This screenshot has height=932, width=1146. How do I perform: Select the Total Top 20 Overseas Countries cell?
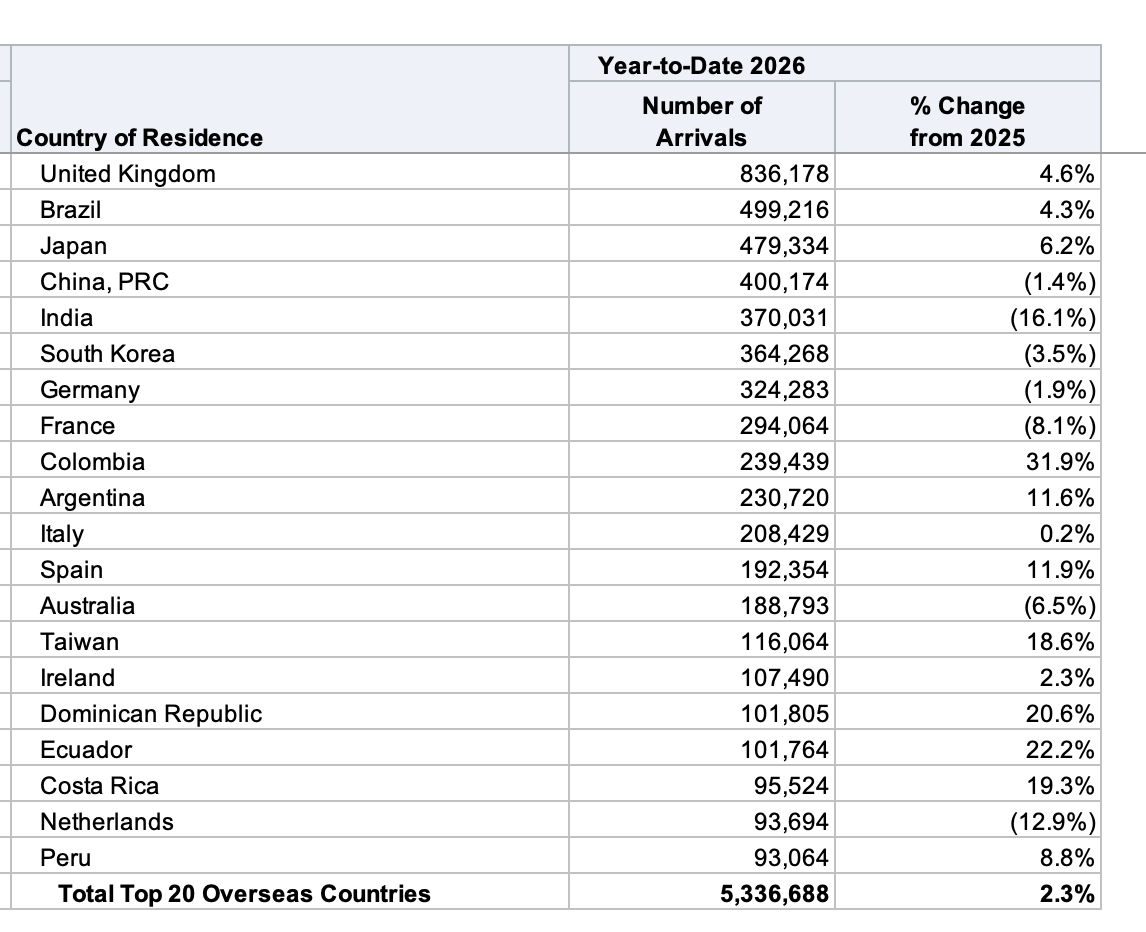click(x=245, y=894)
